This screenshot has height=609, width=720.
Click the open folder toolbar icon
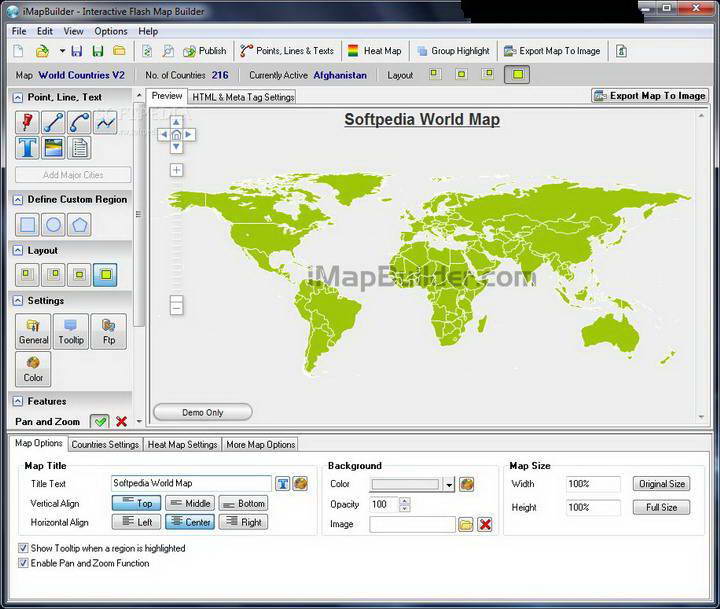[x=119, y=51]
